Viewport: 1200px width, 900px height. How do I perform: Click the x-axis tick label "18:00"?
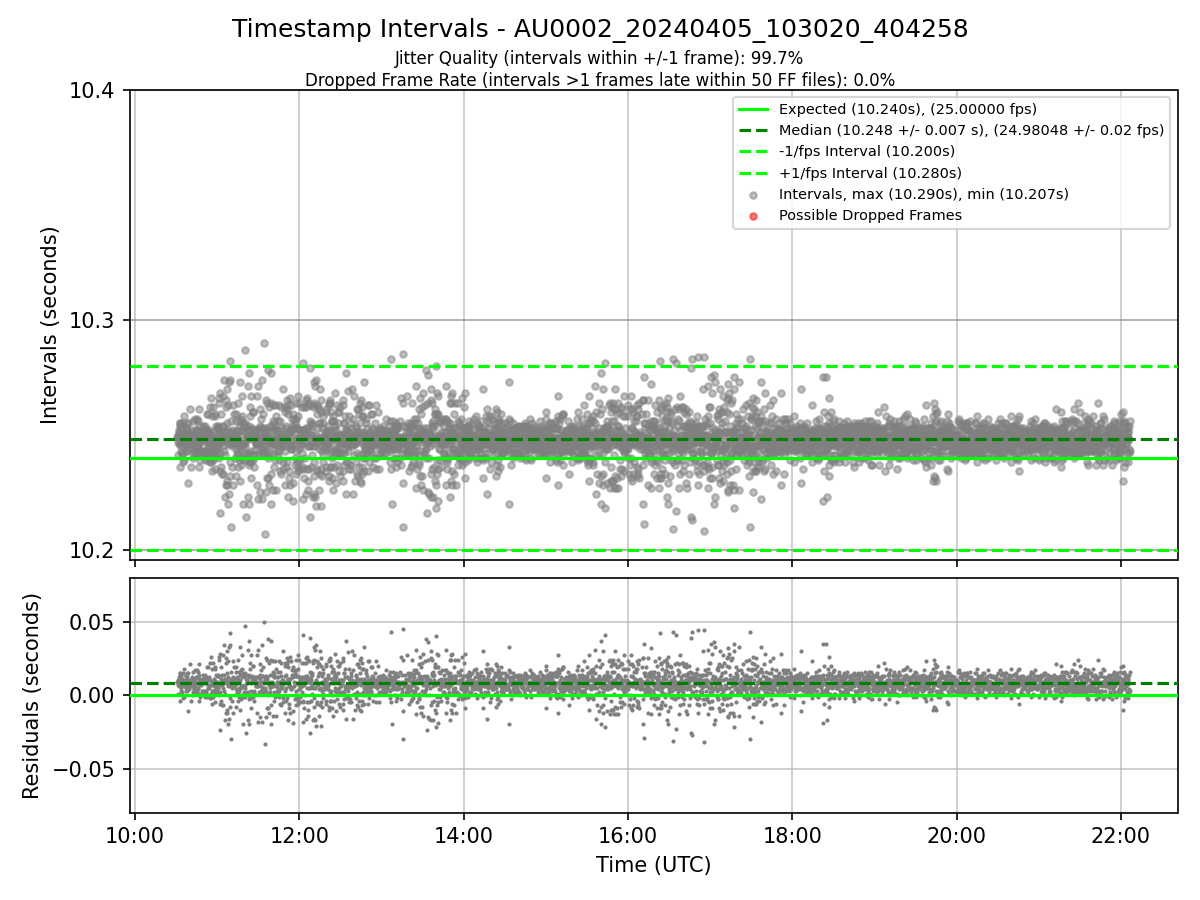tap(792, 835)
